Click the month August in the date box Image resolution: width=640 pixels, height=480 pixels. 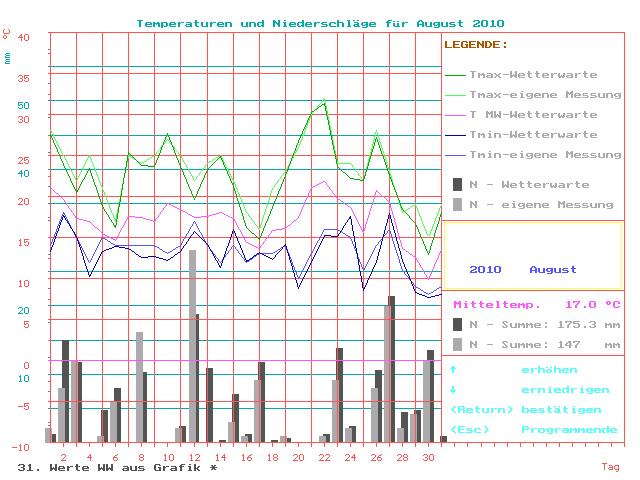click(553, 269)
